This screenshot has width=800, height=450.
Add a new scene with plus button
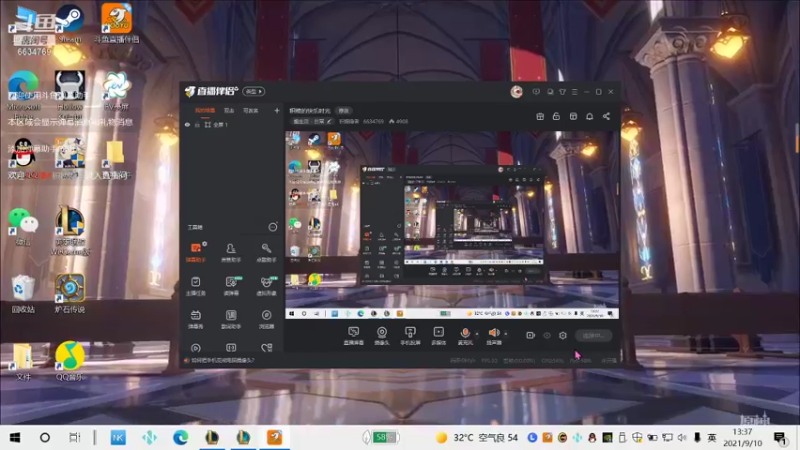click(277, 110)
